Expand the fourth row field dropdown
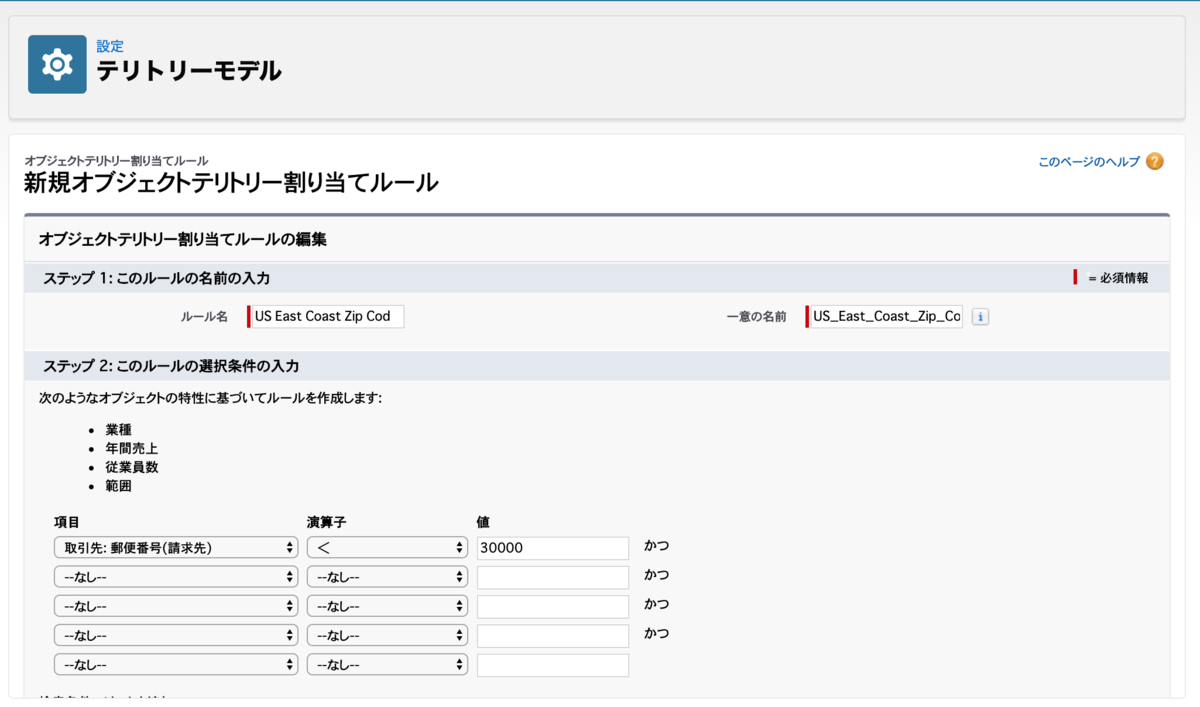The height and width of the screenshot is (707, 1200). pos(176,634)
